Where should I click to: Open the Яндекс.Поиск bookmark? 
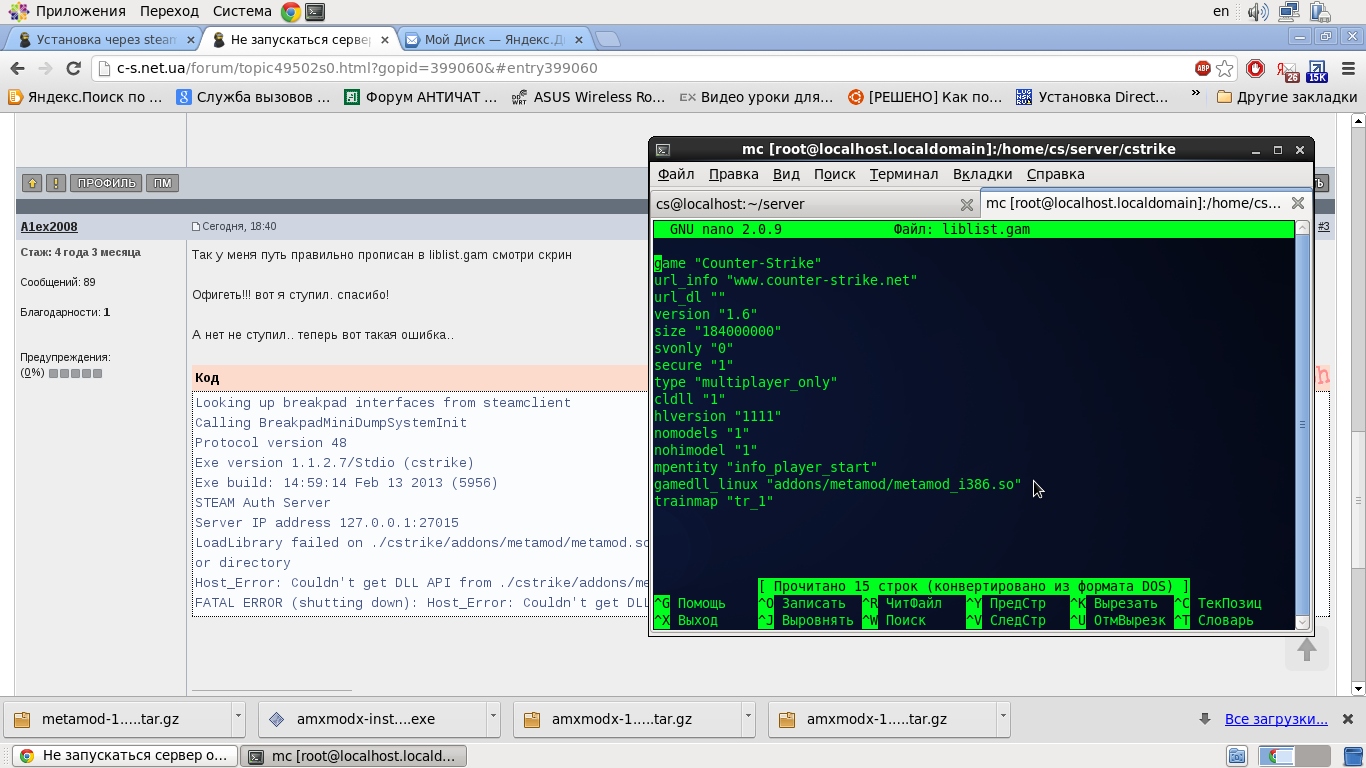tap(85, 97)
